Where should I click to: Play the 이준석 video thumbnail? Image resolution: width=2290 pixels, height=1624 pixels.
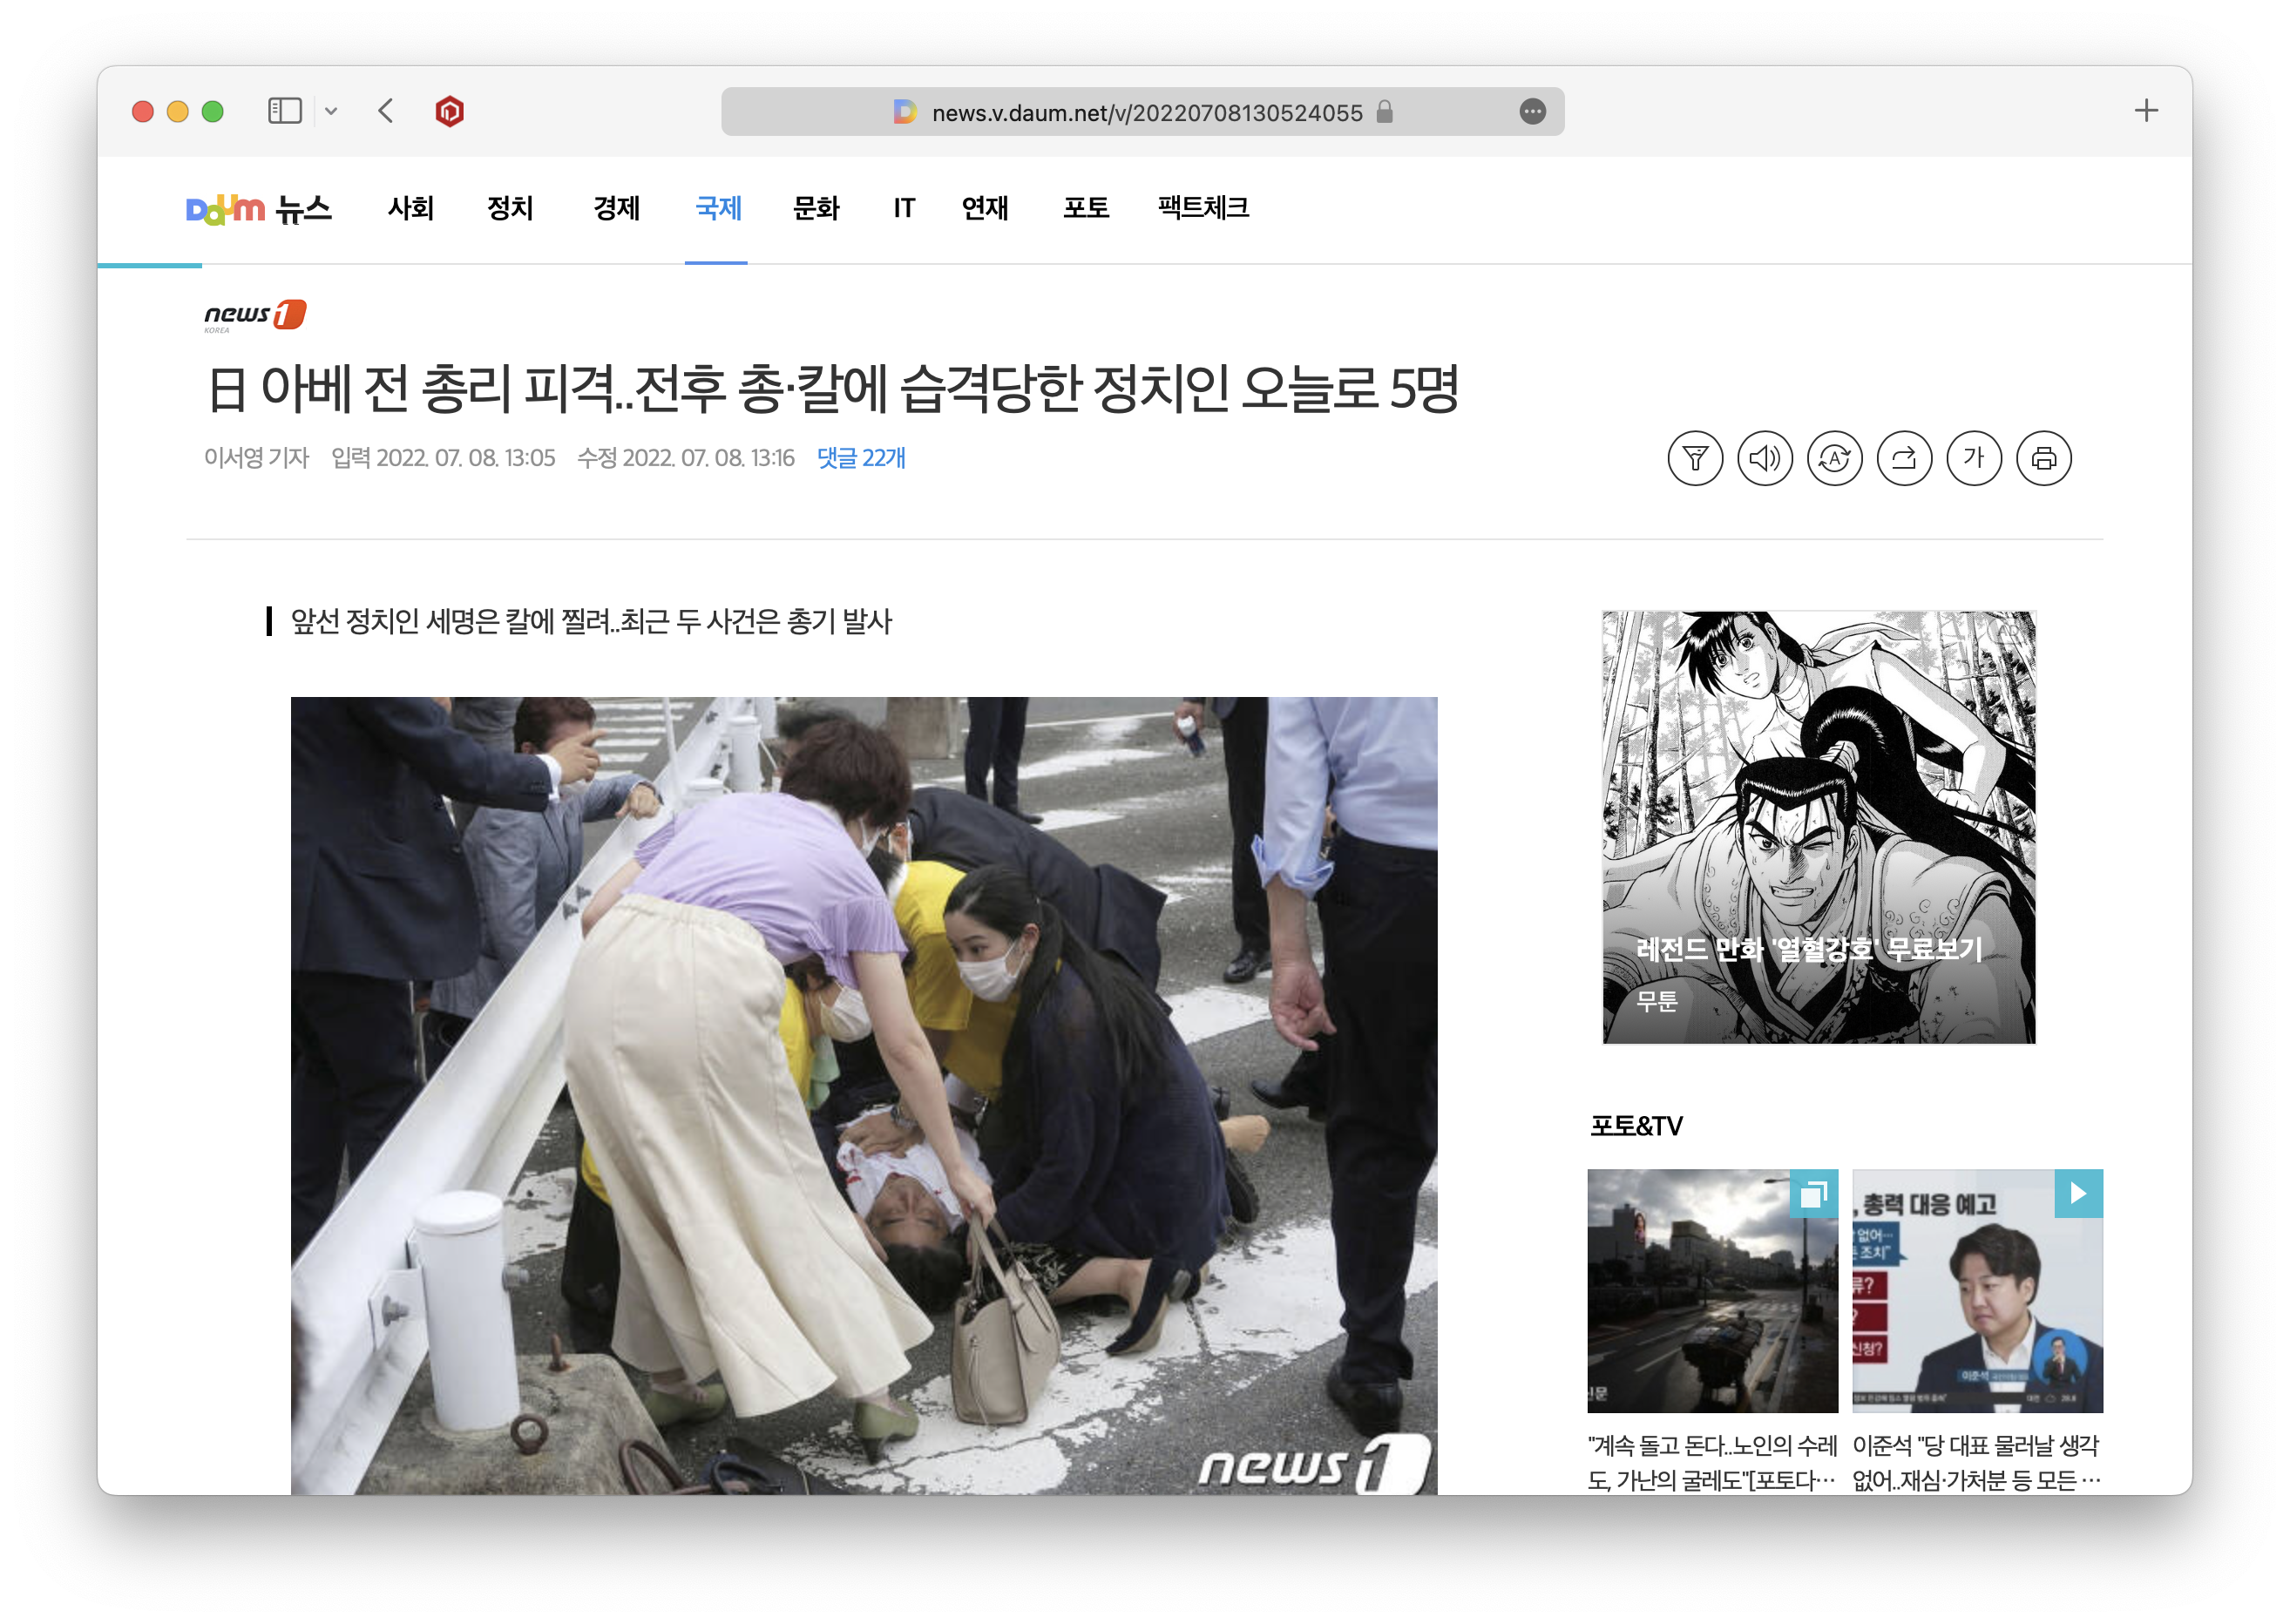[1977, 1290]
